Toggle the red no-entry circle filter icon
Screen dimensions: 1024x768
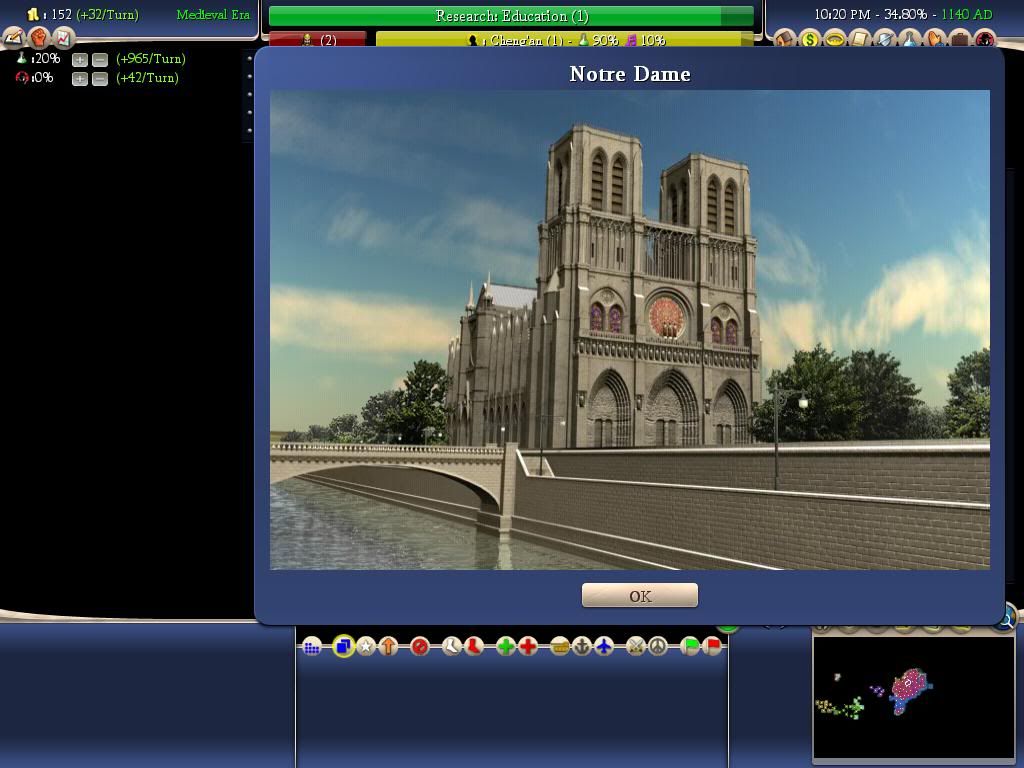tap(420, 647)
